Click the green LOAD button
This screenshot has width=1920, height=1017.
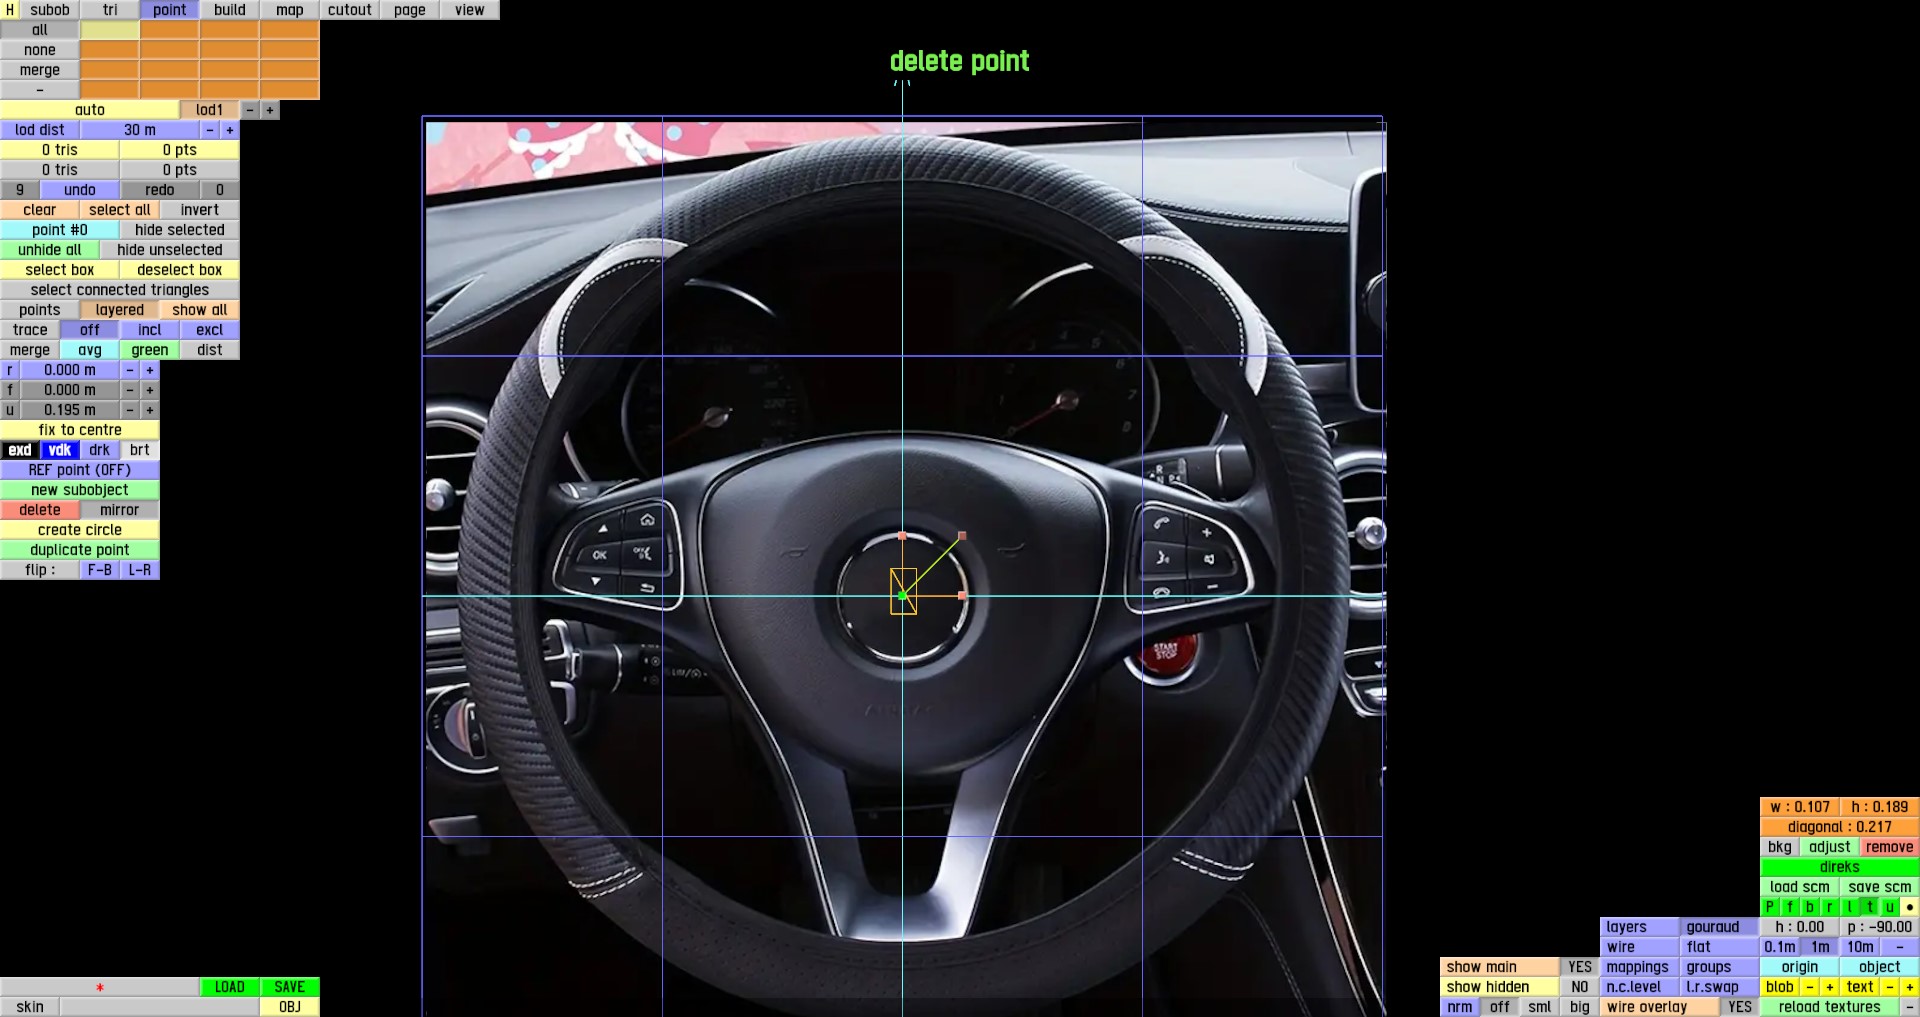pyautogui.click(x=230, y=987)
